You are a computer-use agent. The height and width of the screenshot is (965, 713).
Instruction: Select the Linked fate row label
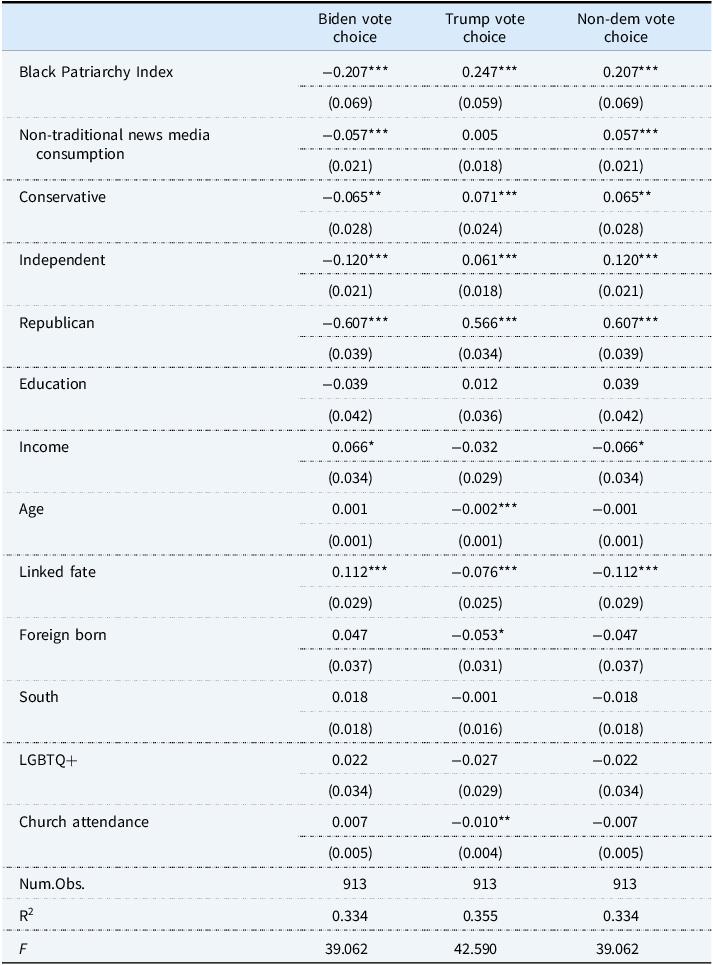point(57,572)
